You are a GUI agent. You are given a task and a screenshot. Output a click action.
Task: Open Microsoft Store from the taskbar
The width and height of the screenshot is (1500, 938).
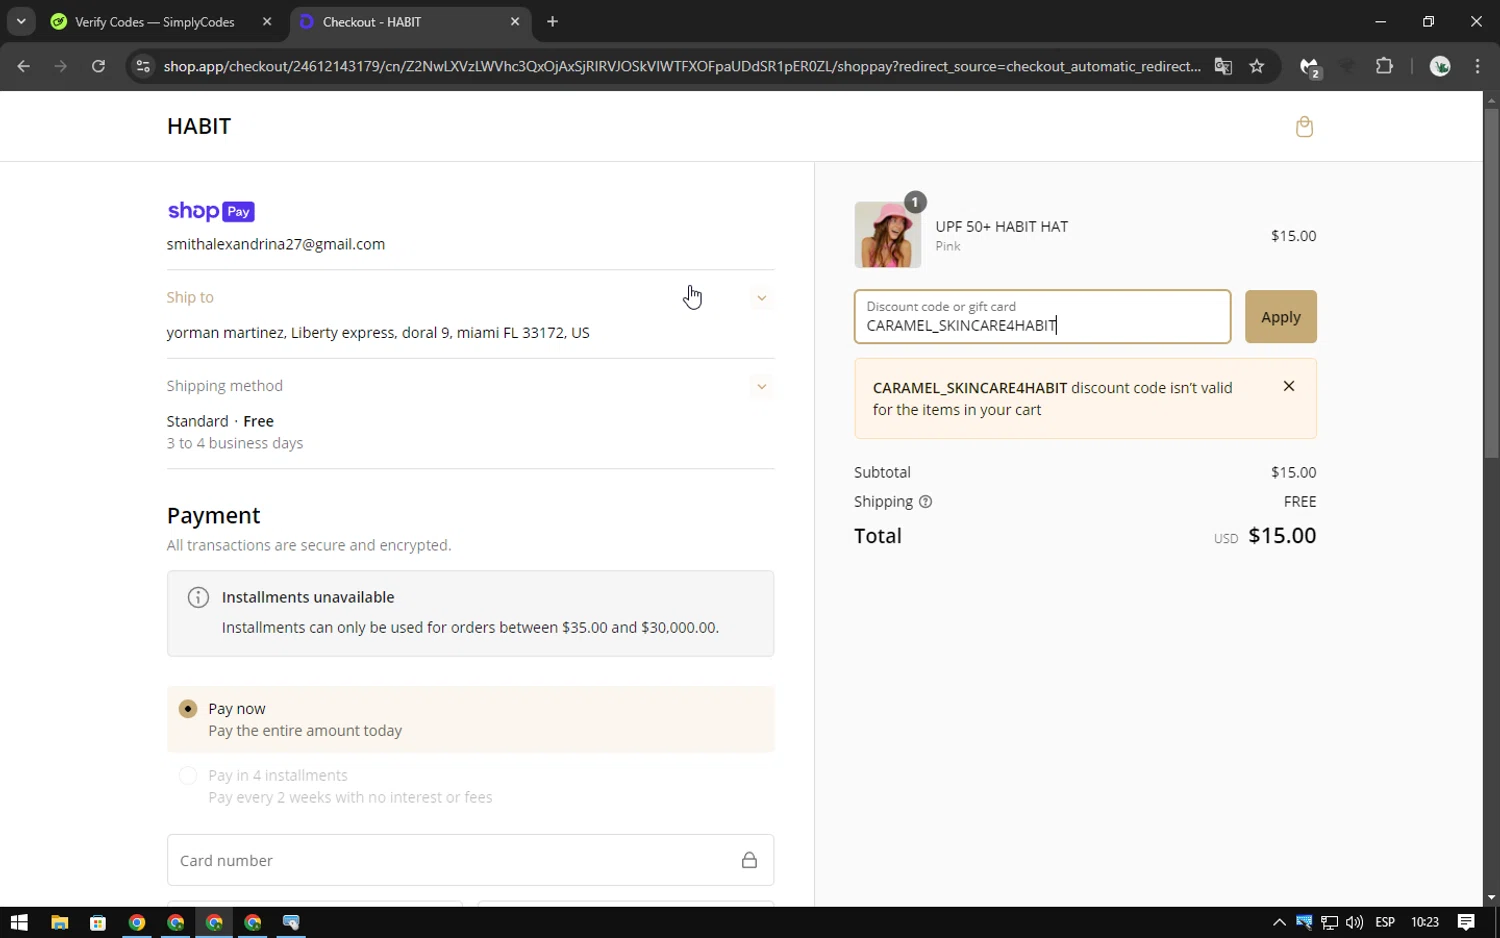pos(97,922)
